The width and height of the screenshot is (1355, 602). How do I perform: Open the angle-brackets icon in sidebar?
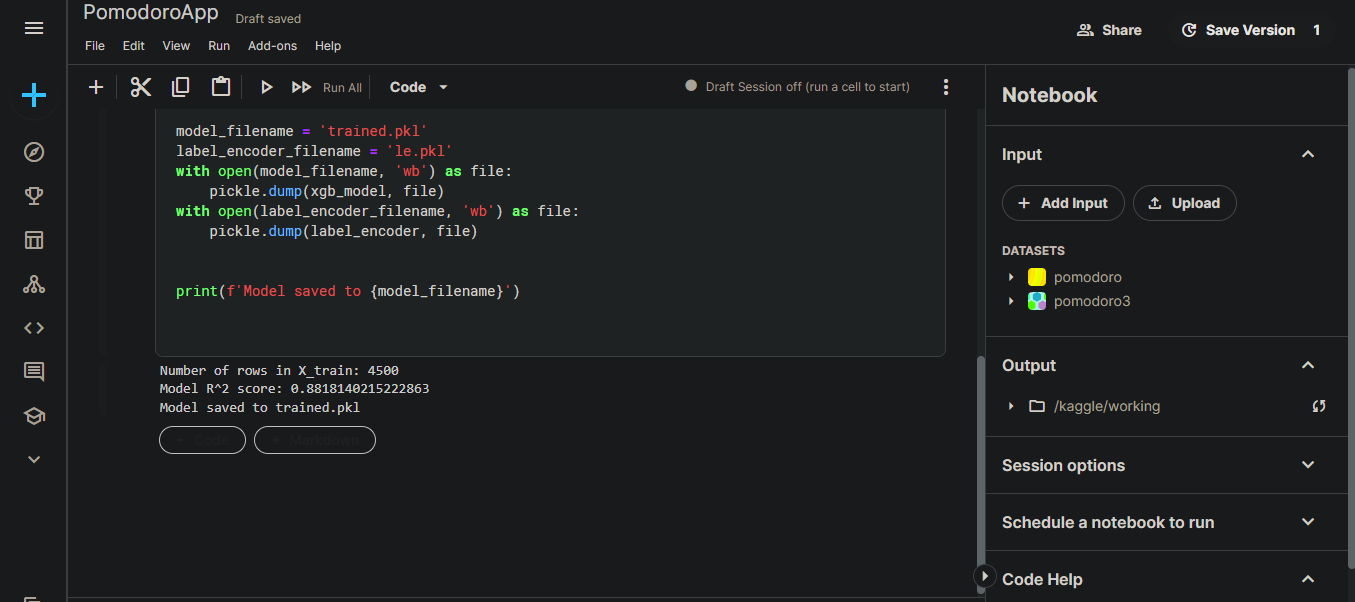(x=34, y=328)
